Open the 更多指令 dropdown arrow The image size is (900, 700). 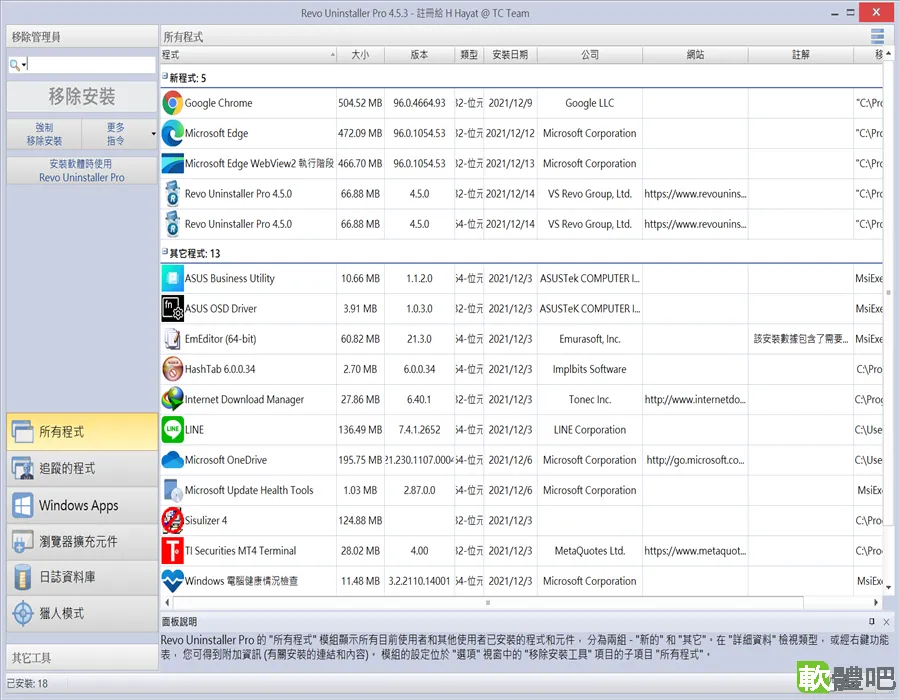click(153, 134)
